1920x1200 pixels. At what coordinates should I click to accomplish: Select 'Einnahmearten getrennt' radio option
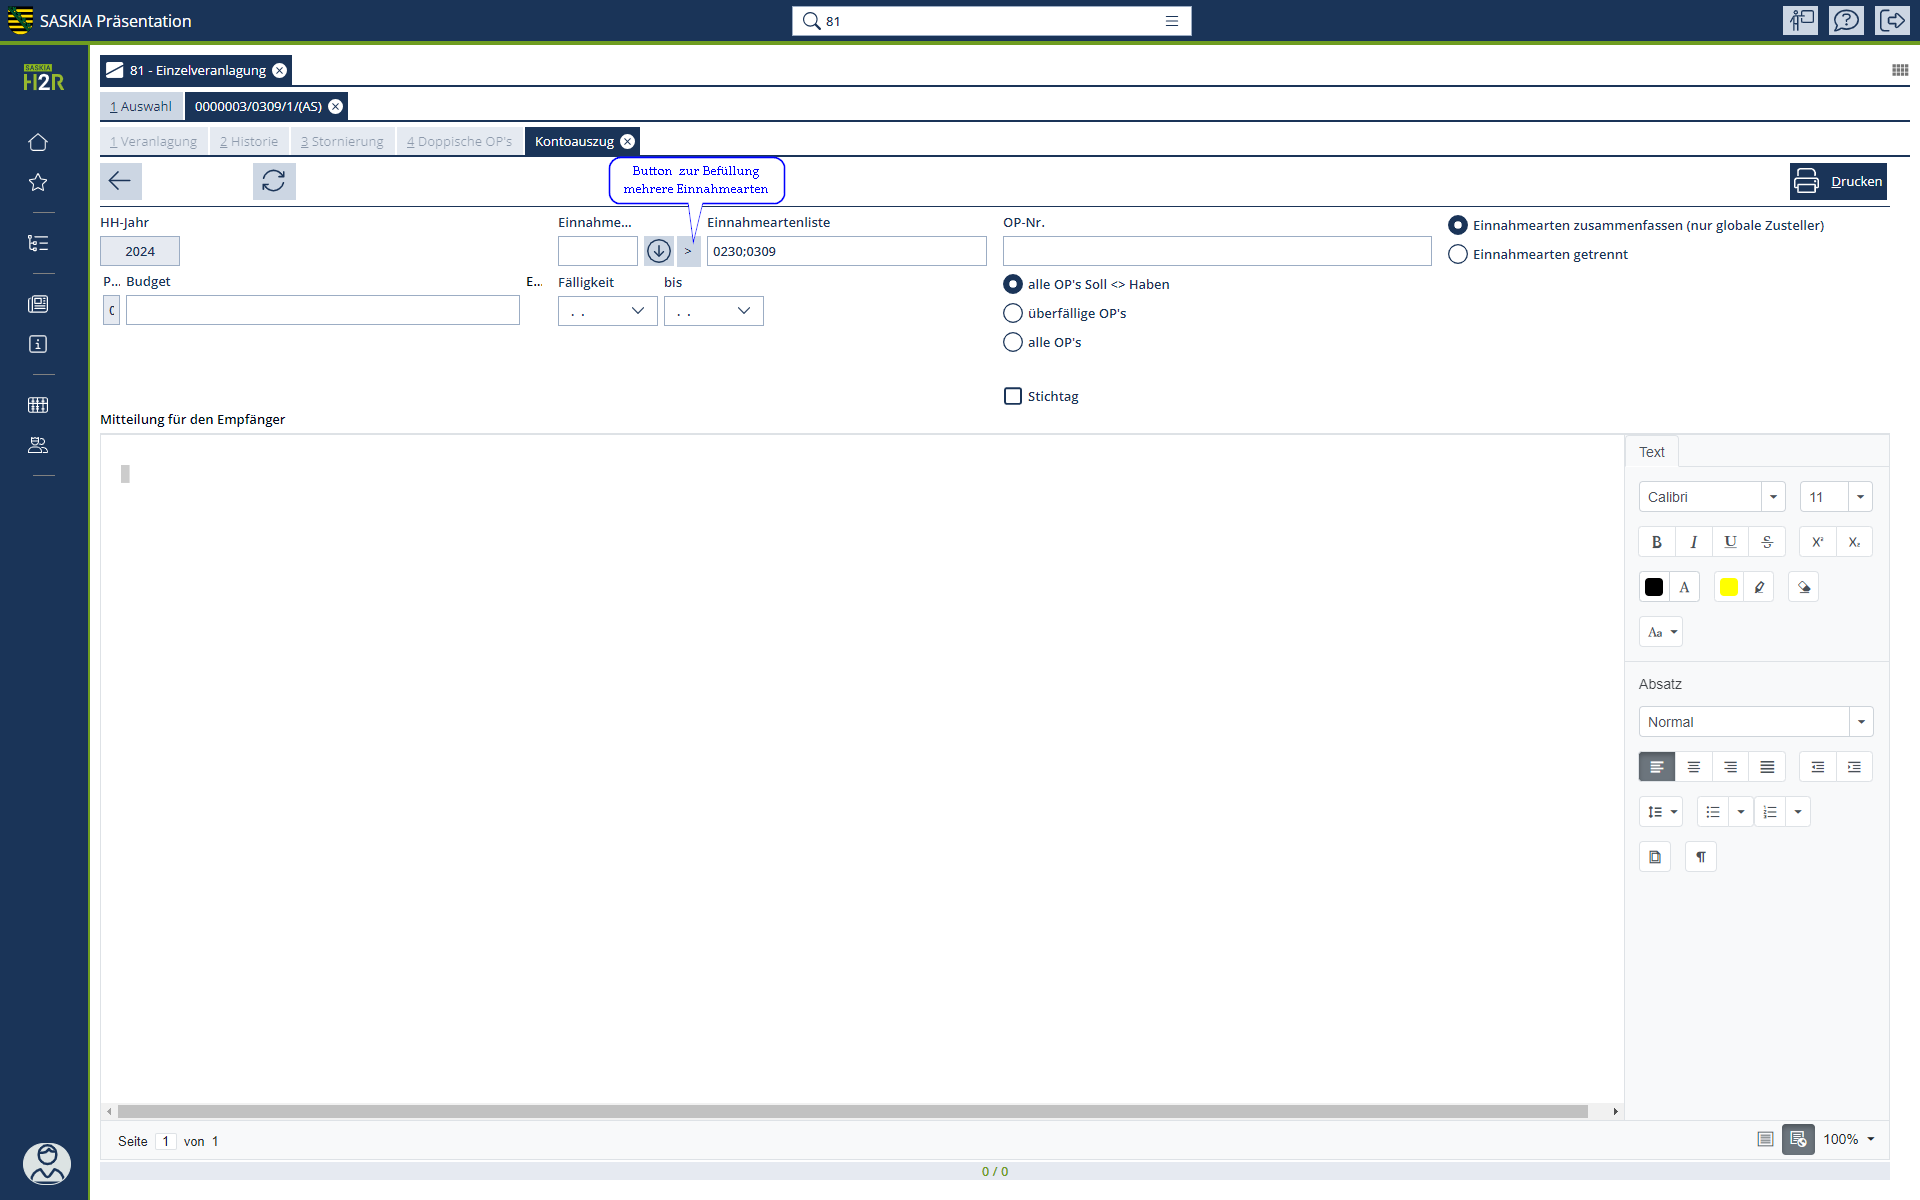[x=1458, y=254]
